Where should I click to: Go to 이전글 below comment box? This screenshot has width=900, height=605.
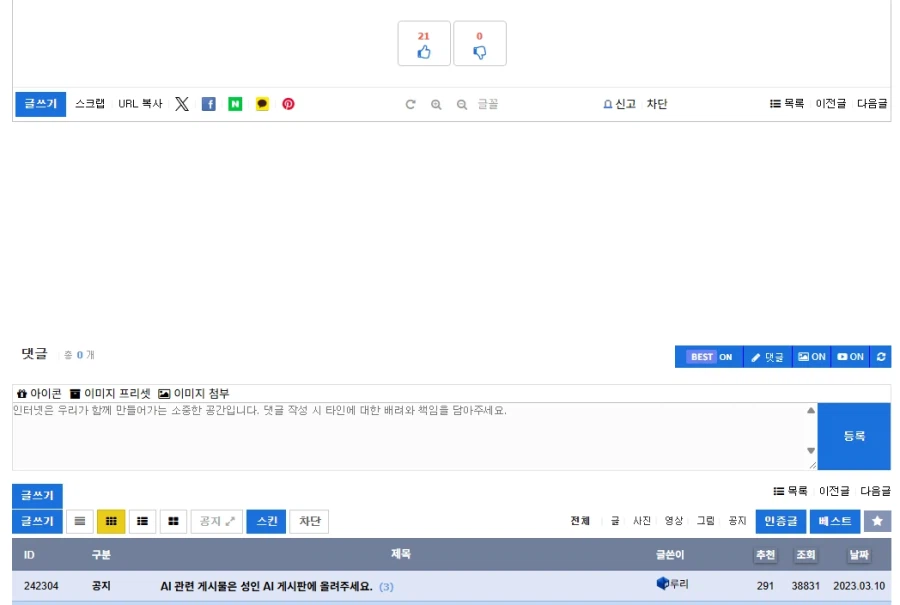pyautogui.click(x=834, y=491)
